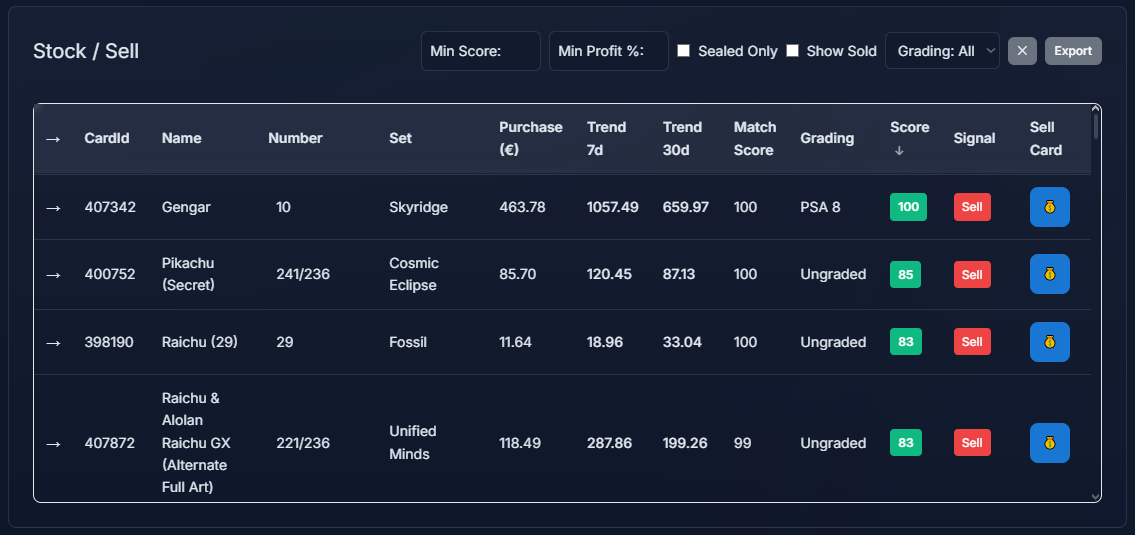
Task: Click the Export button
Action: click(x=1073, y=51)
